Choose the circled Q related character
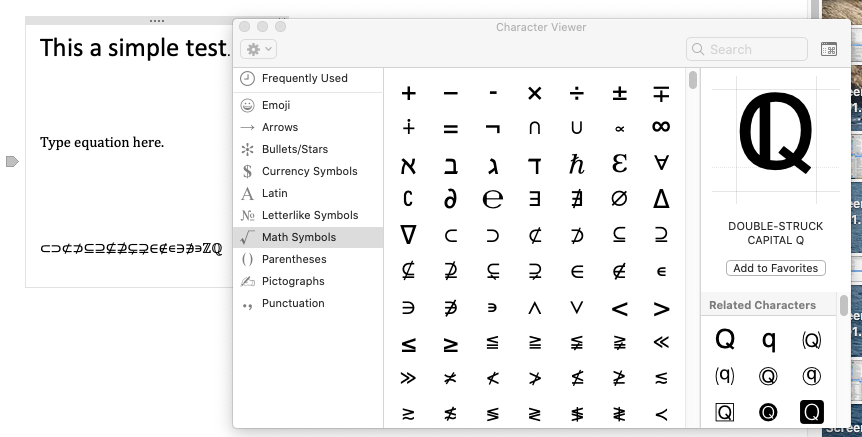This screenshot has height=437, width=862. pos(768,377)
